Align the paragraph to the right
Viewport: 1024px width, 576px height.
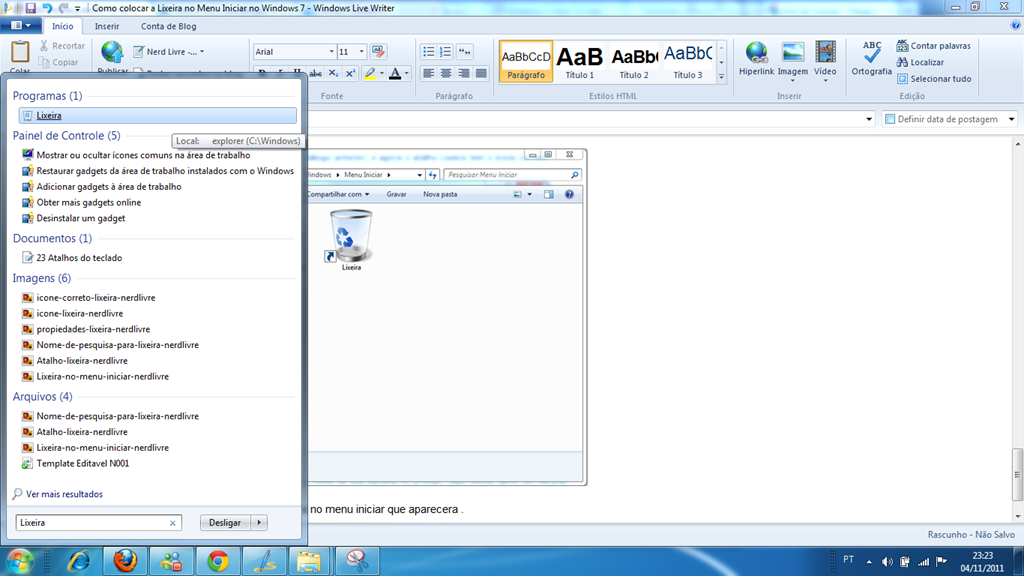464,73
